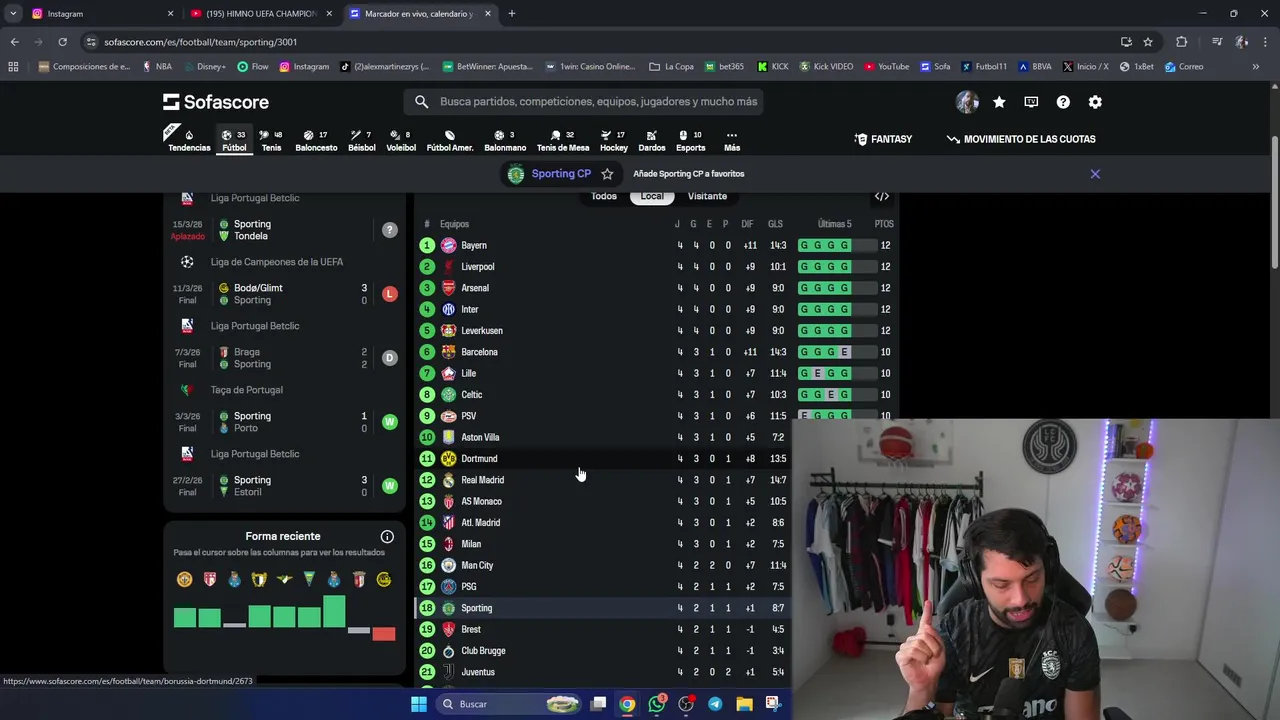Open Braga vs Sporting match

tap(285, 358)
